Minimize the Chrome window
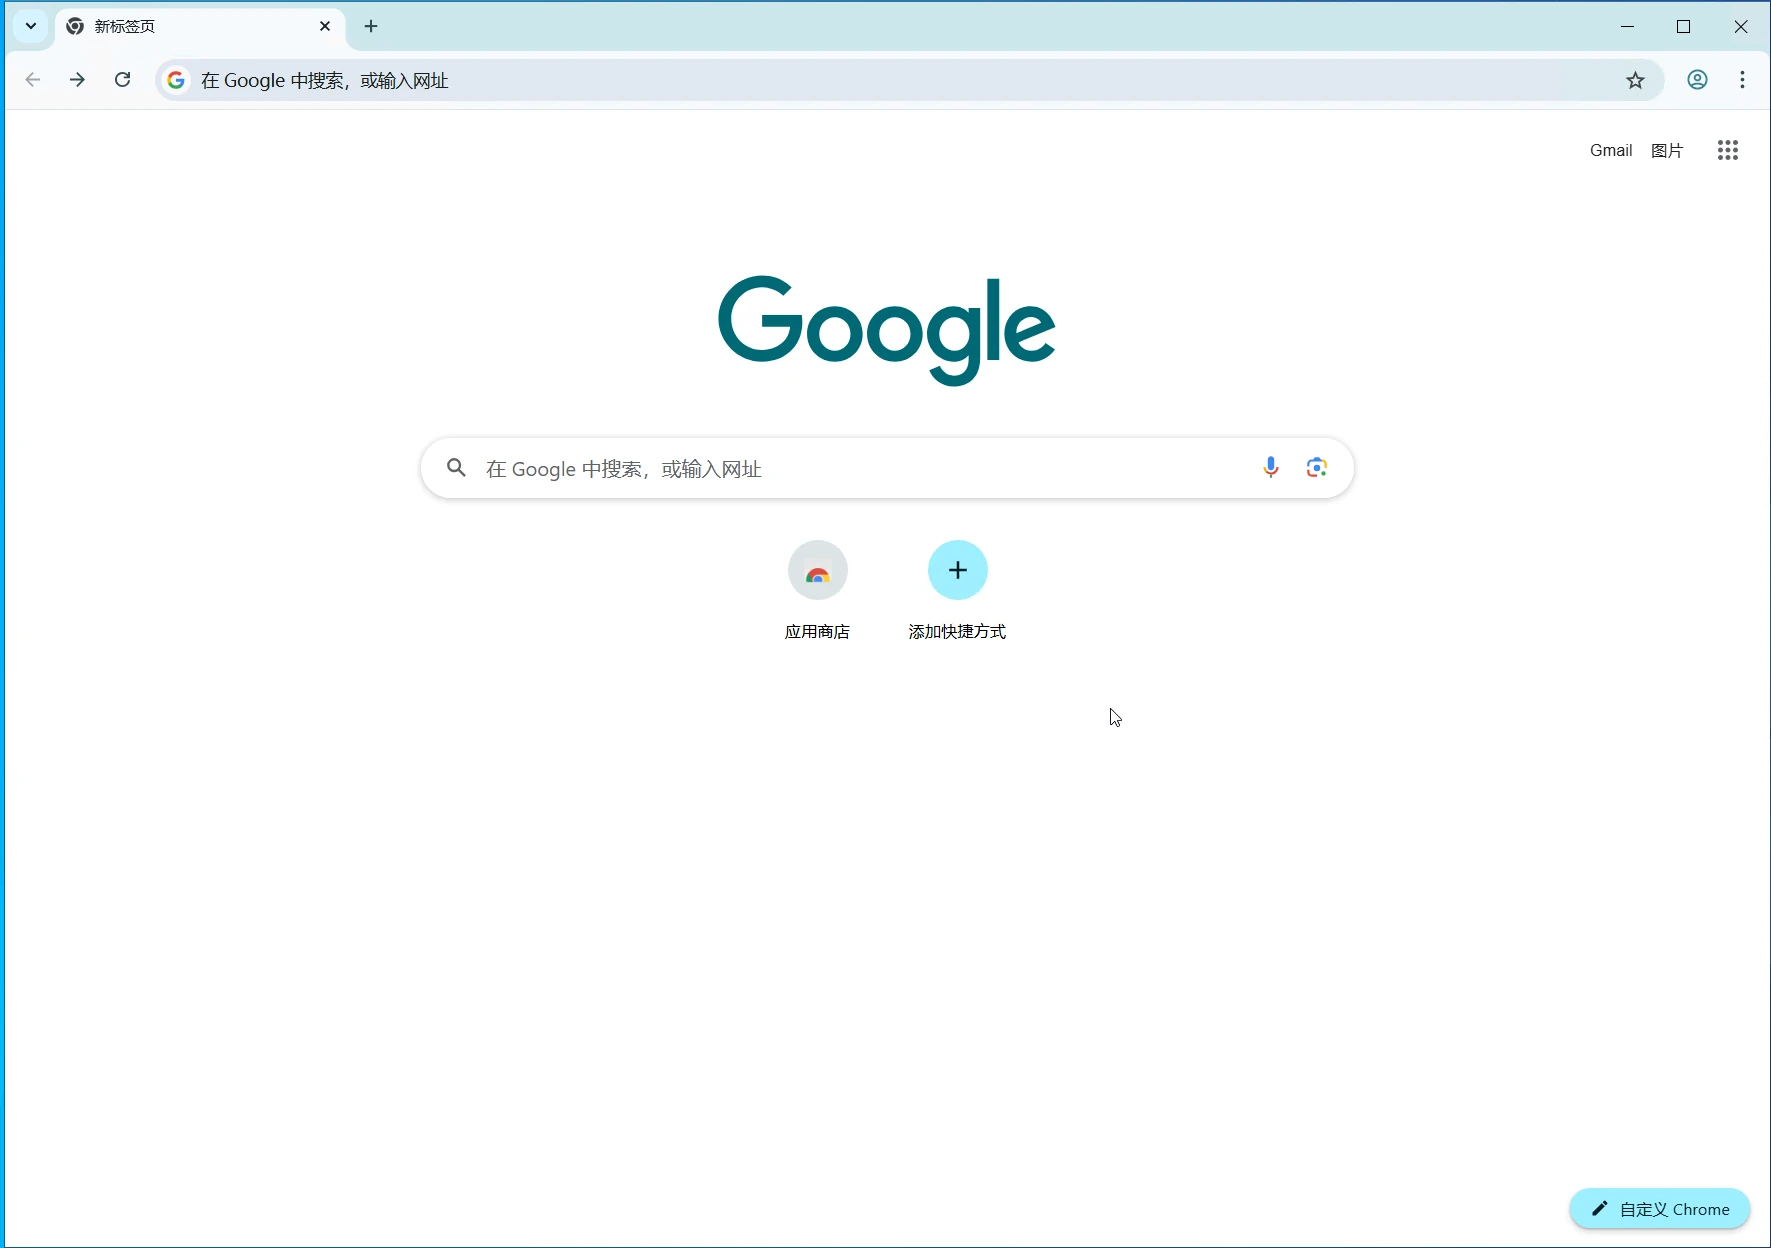The image size is (1771, 1248). click(x=1628, y=27)
